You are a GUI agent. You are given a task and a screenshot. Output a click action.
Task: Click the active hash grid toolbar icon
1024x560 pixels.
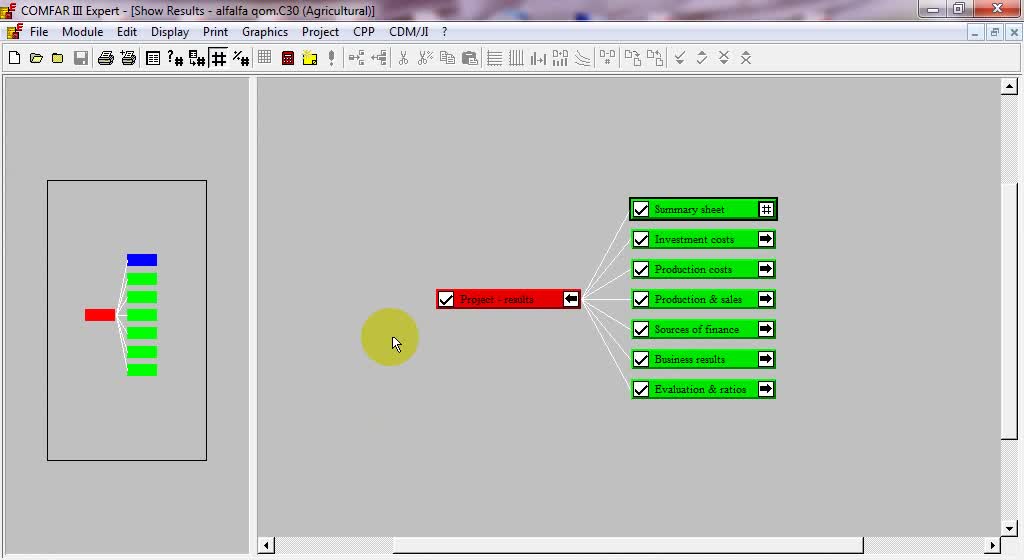pyautogui.click(x=218, y=58)
